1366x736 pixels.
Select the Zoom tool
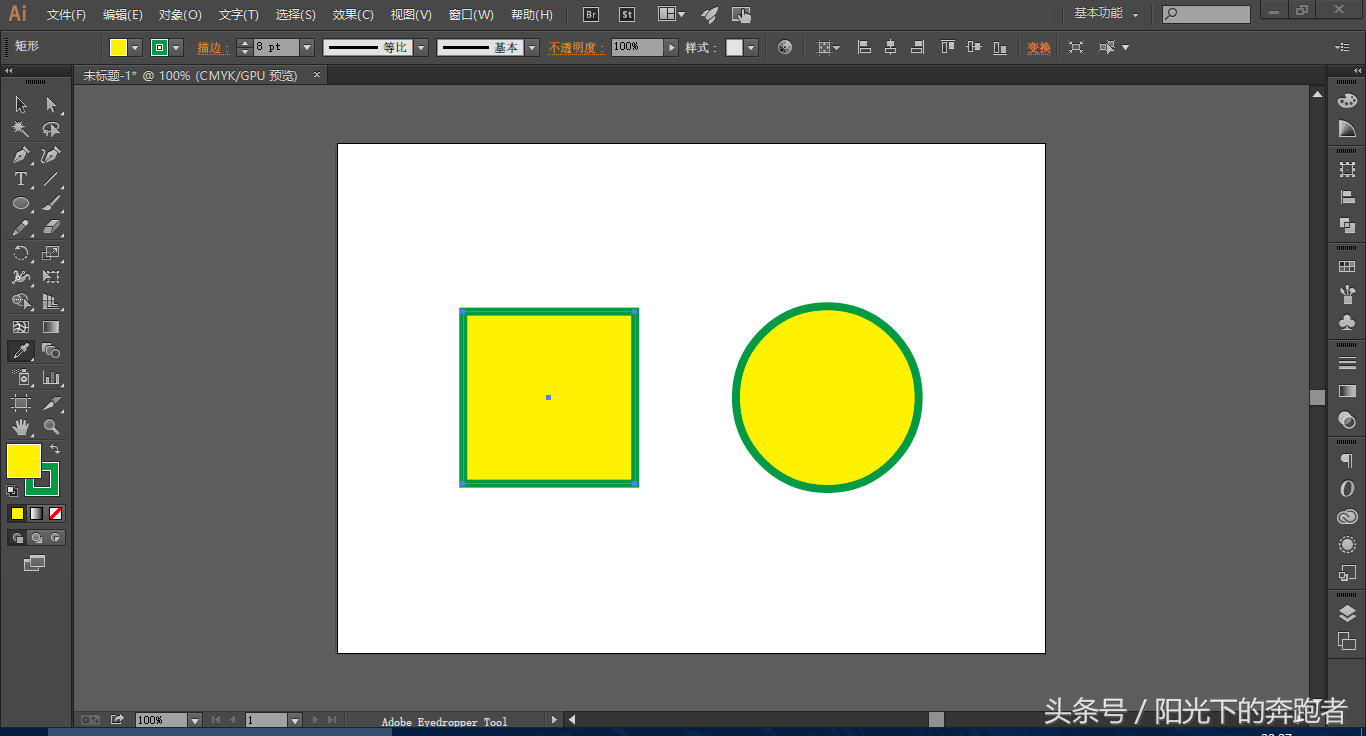tap(51, 427)
